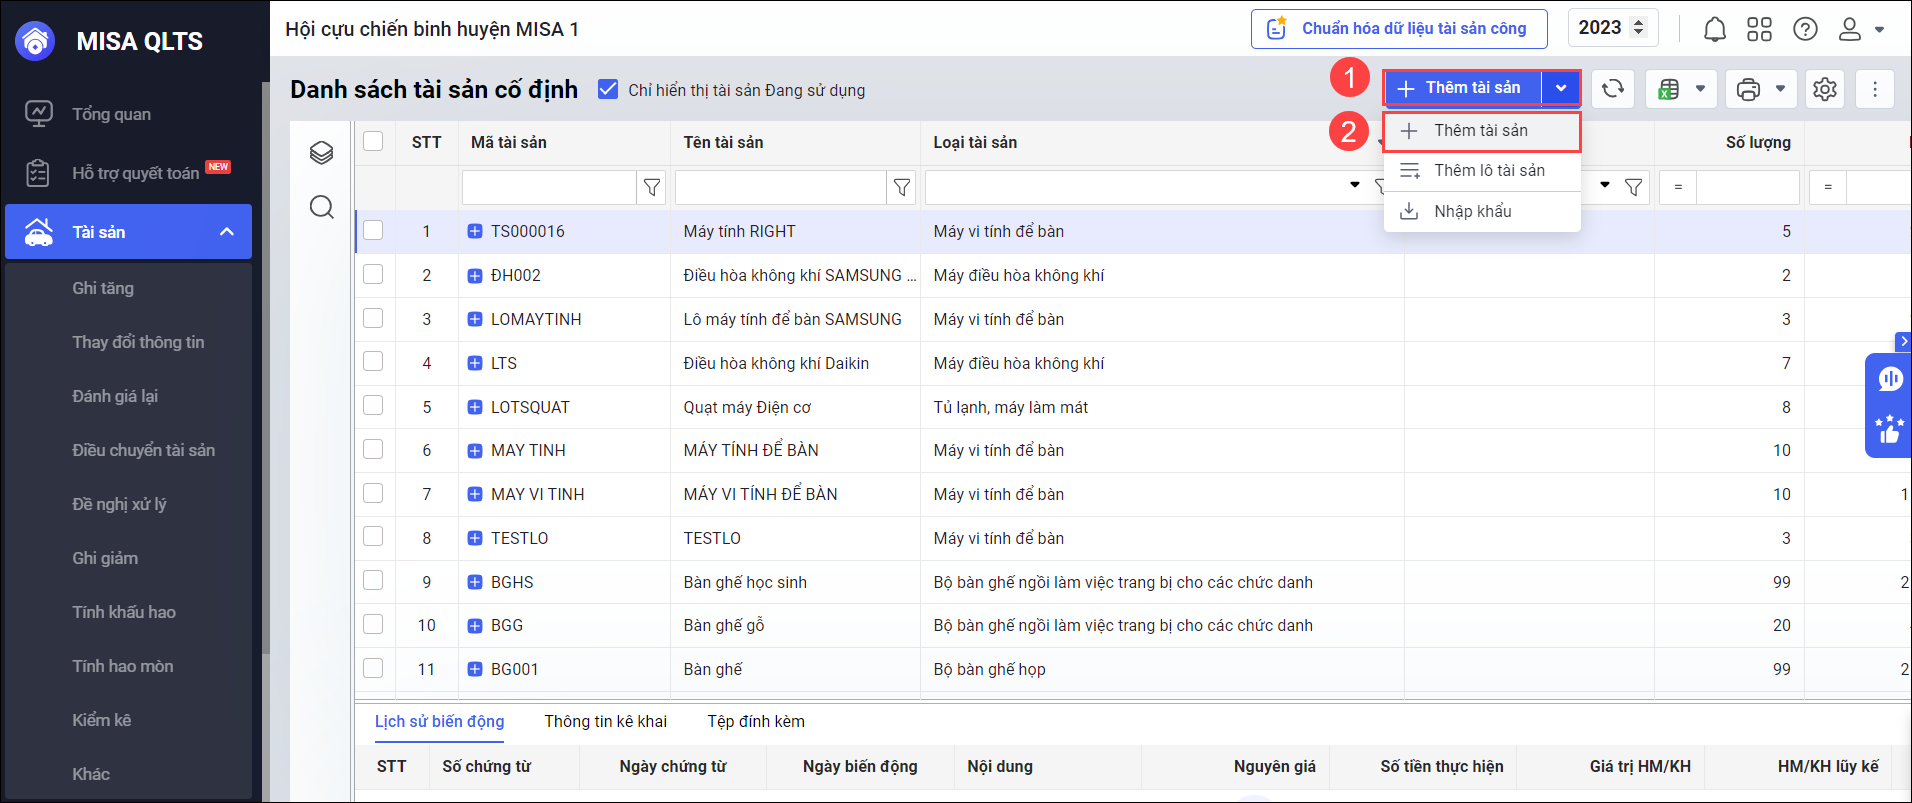This screenshot has width=1912, height=803.
Task: Open the notifications bell
Action: 1714,29
